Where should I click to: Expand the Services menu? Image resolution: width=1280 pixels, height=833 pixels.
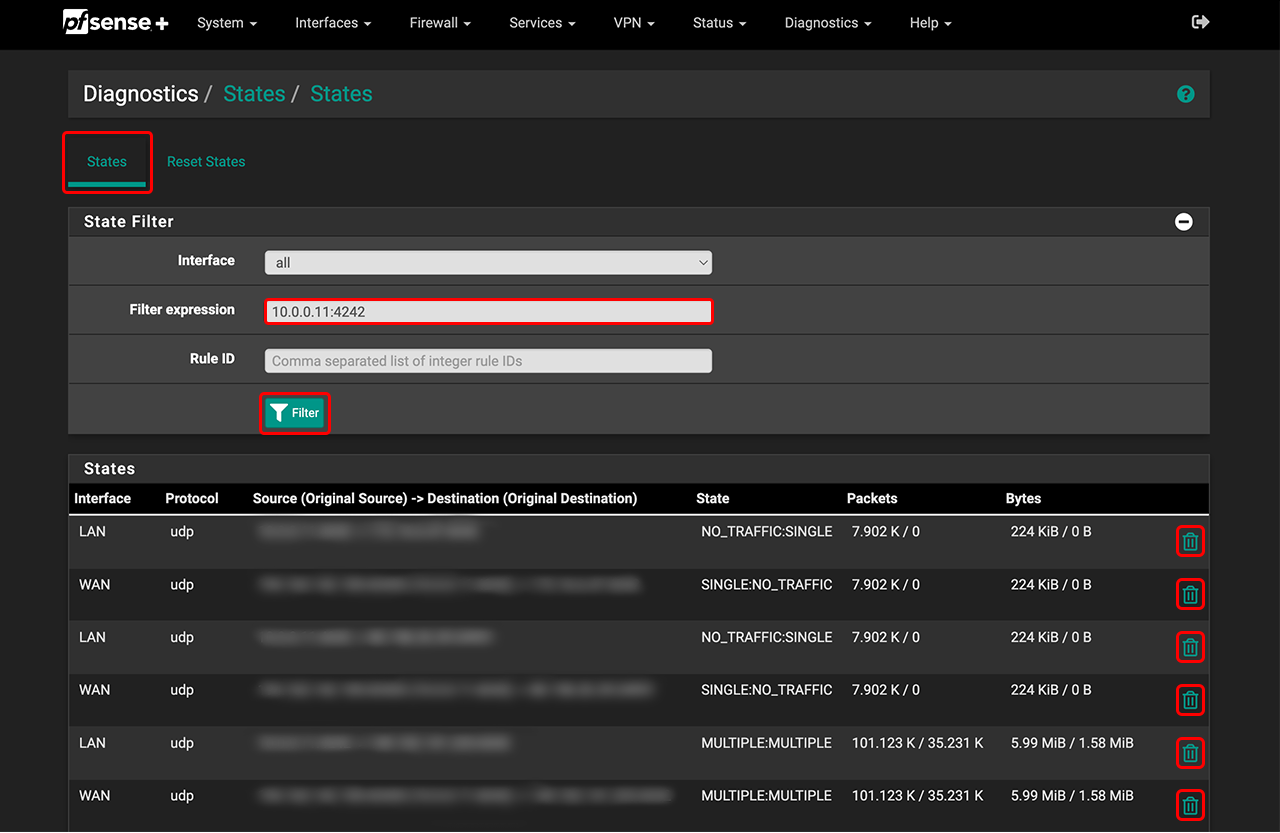541,22
